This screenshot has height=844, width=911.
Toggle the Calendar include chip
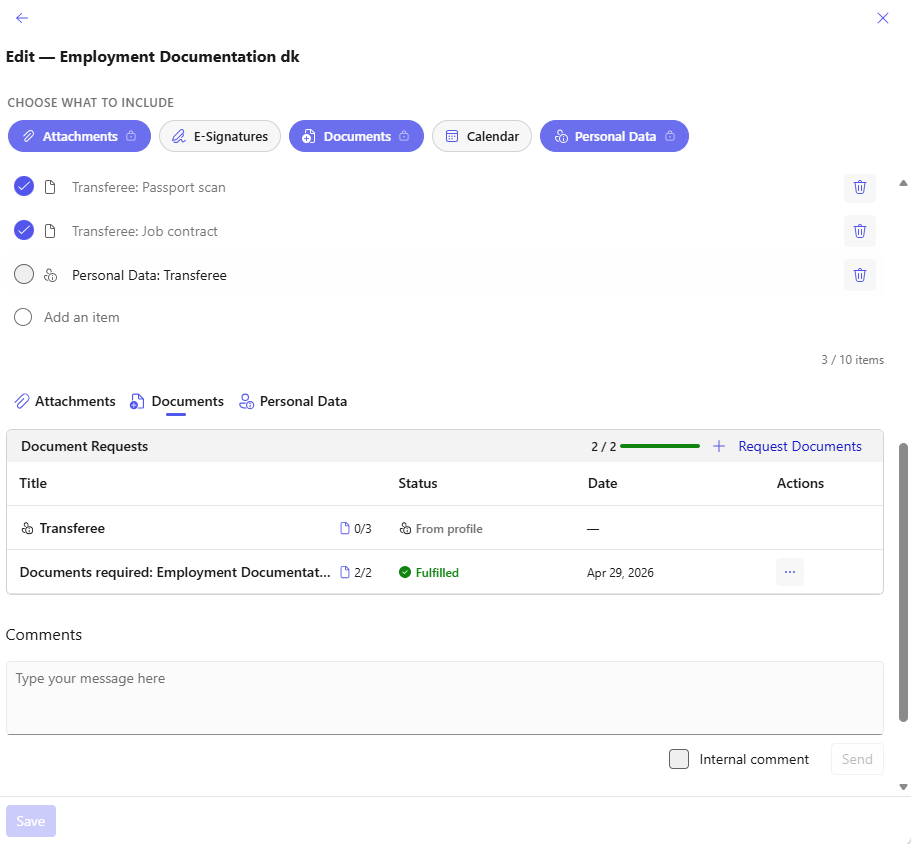coord(482,136)
